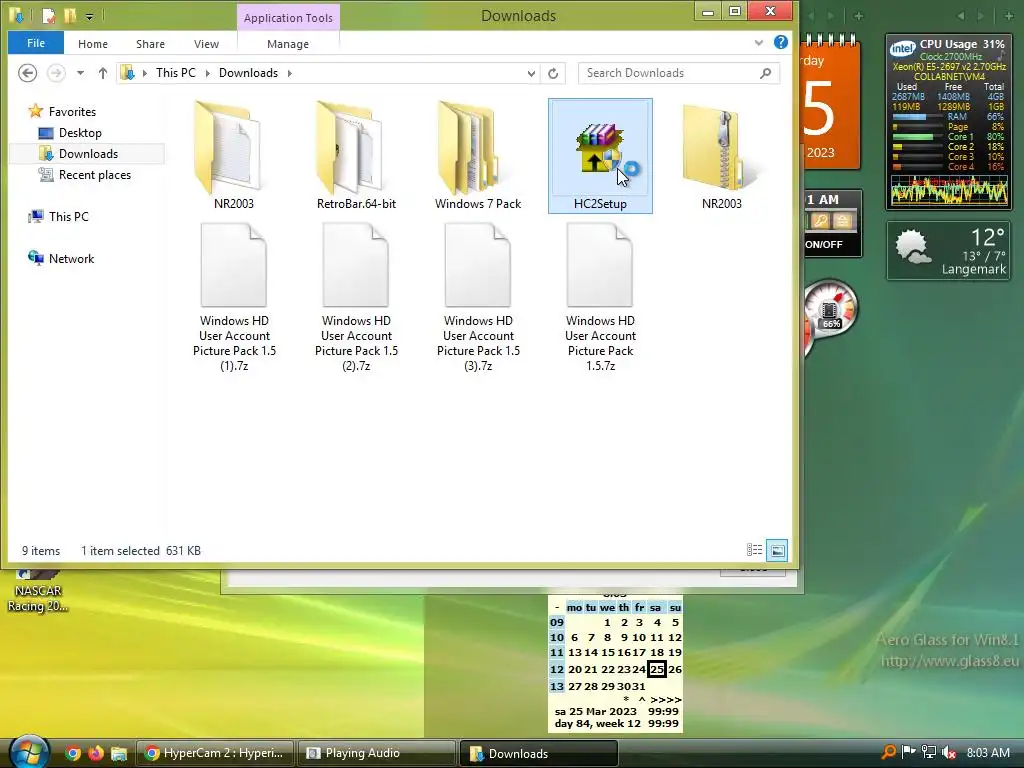
Task: Click the Application Tools contextual tab header
Action: [x=288, y=18]
